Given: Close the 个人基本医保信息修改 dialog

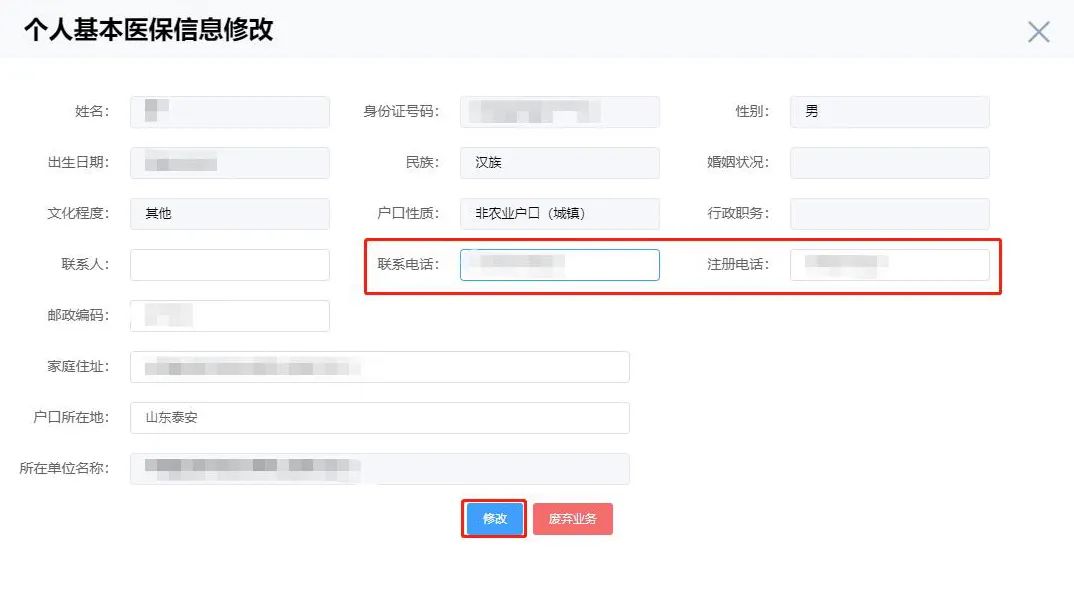Looking at the screenshot, I should pos(1038,32).
